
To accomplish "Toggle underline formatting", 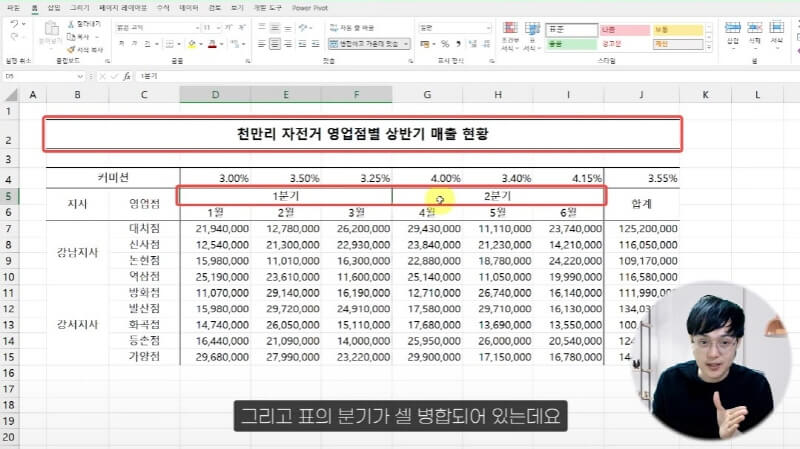I will [147, 44].
